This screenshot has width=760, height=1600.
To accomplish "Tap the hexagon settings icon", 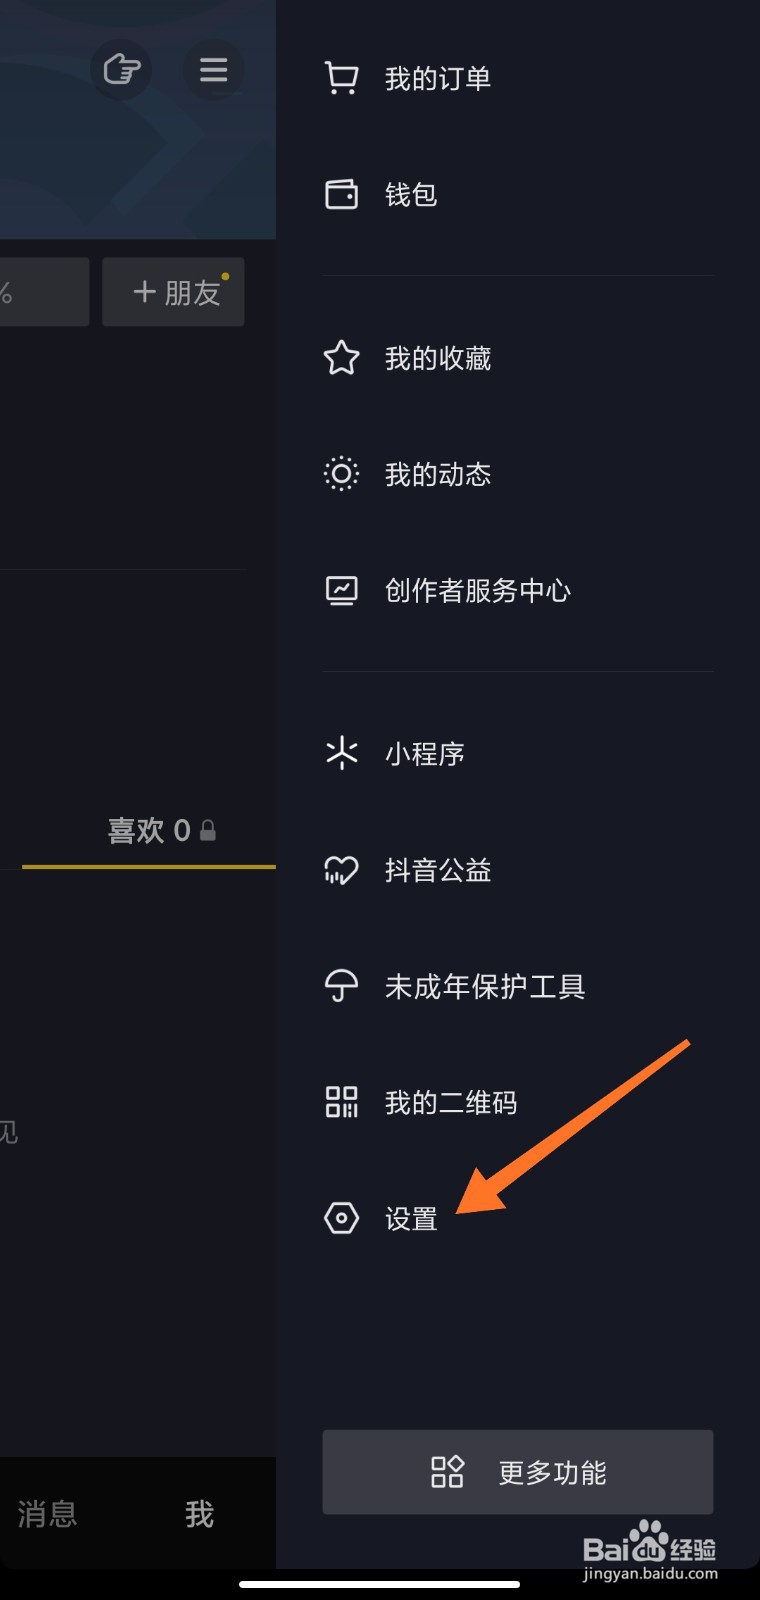I will (x=341, y=1218).
